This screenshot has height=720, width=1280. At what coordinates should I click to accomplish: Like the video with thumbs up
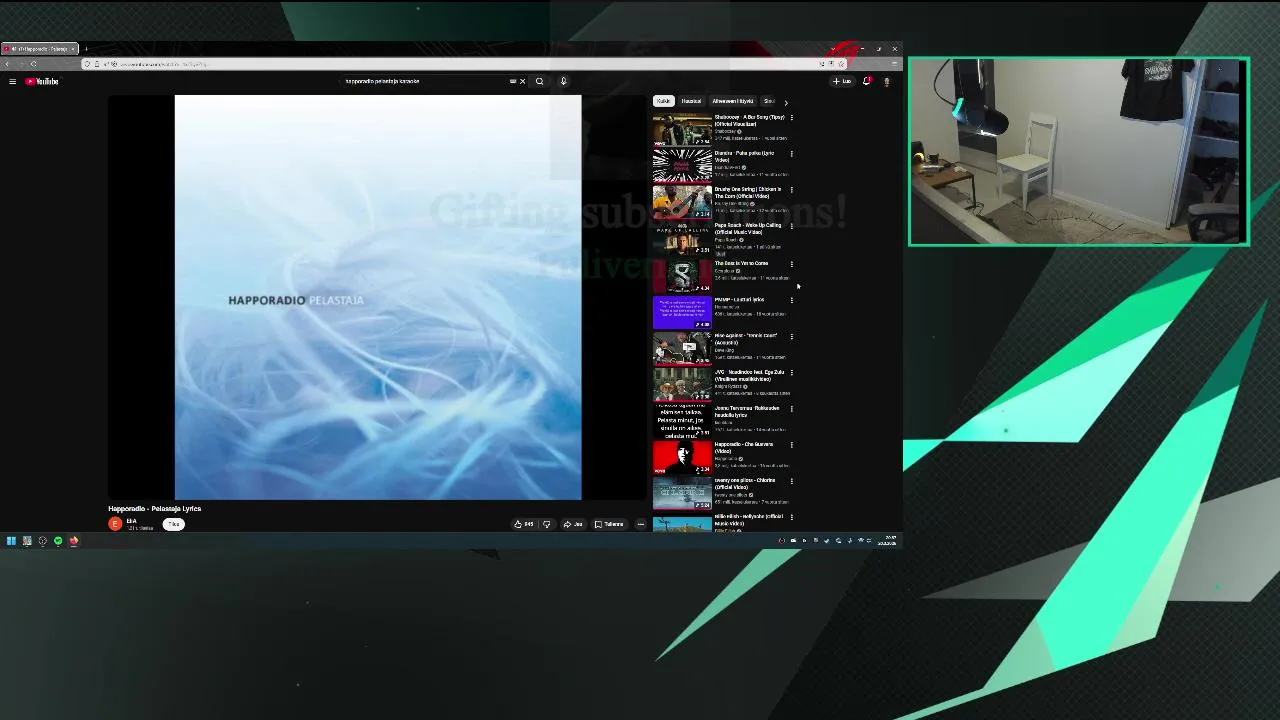pyautogui.click(x=523, y=524)
